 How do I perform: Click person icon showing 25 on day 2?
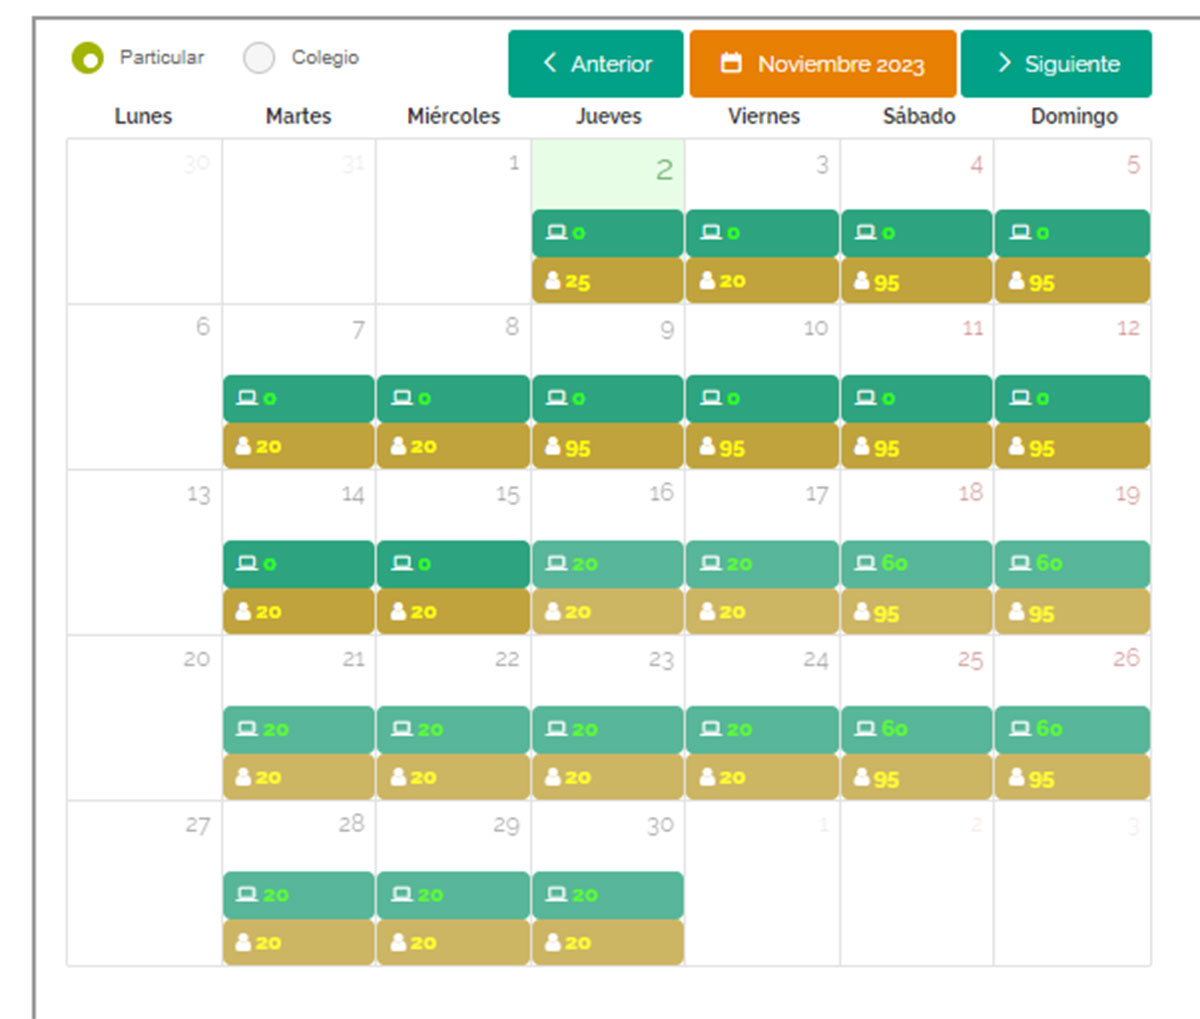tap(553, 281)
